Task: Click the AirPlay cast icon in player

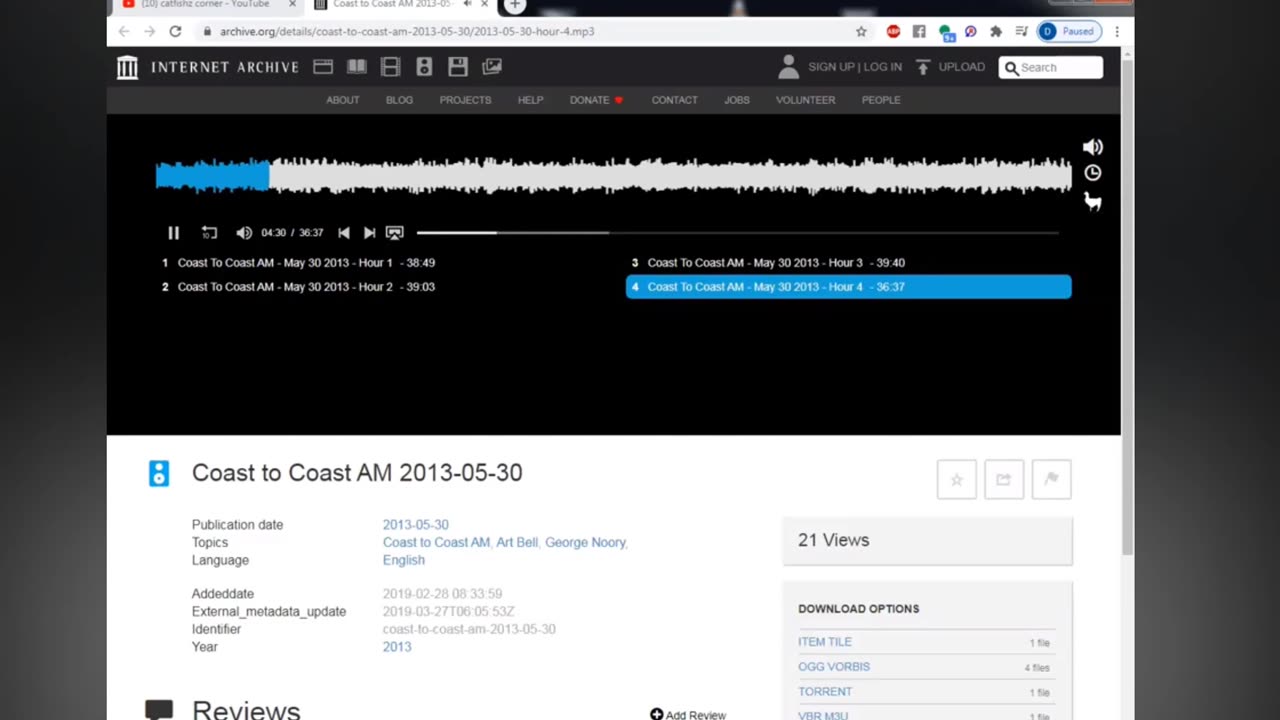Action: tap(395, 232)
